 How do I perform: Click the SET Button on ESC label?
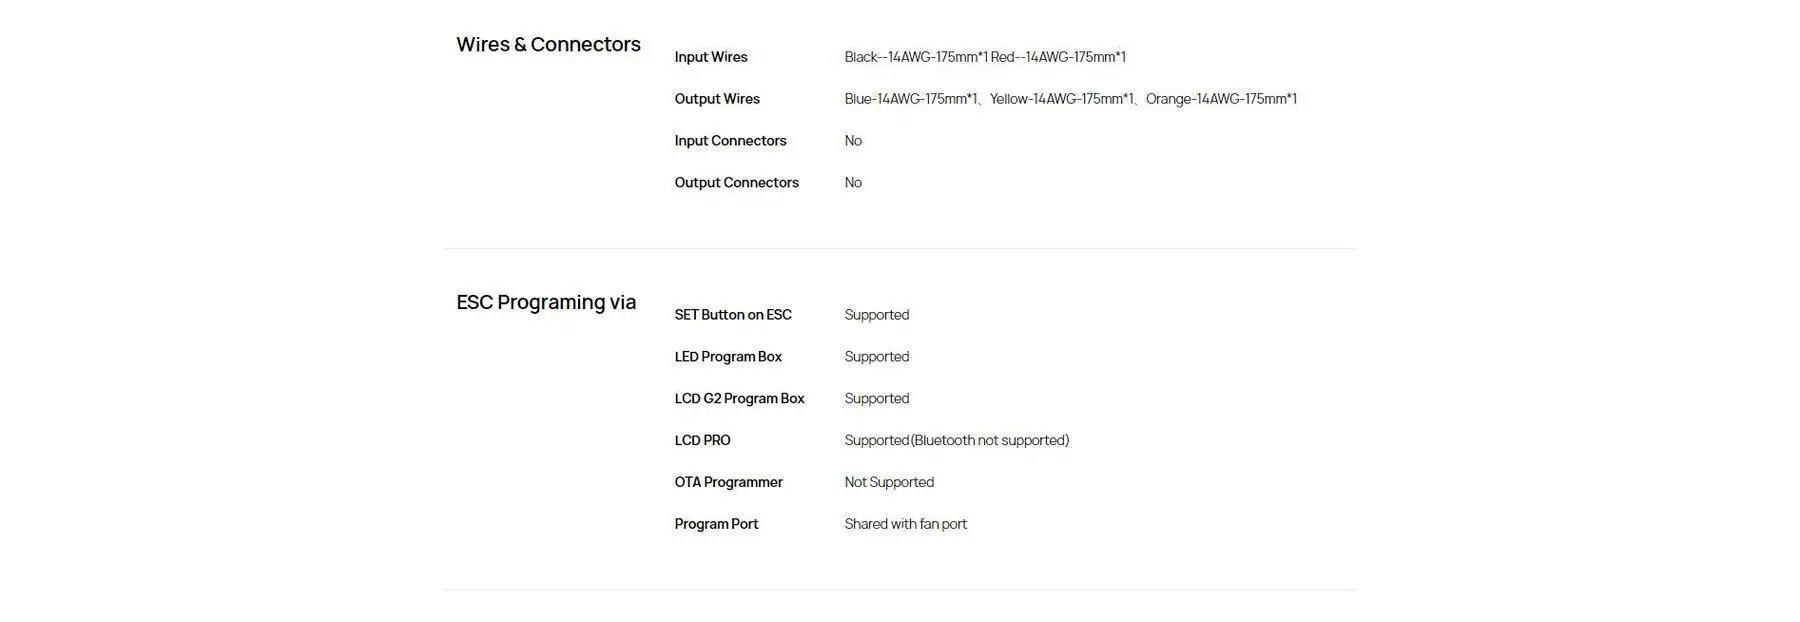(x=733, y=315)
